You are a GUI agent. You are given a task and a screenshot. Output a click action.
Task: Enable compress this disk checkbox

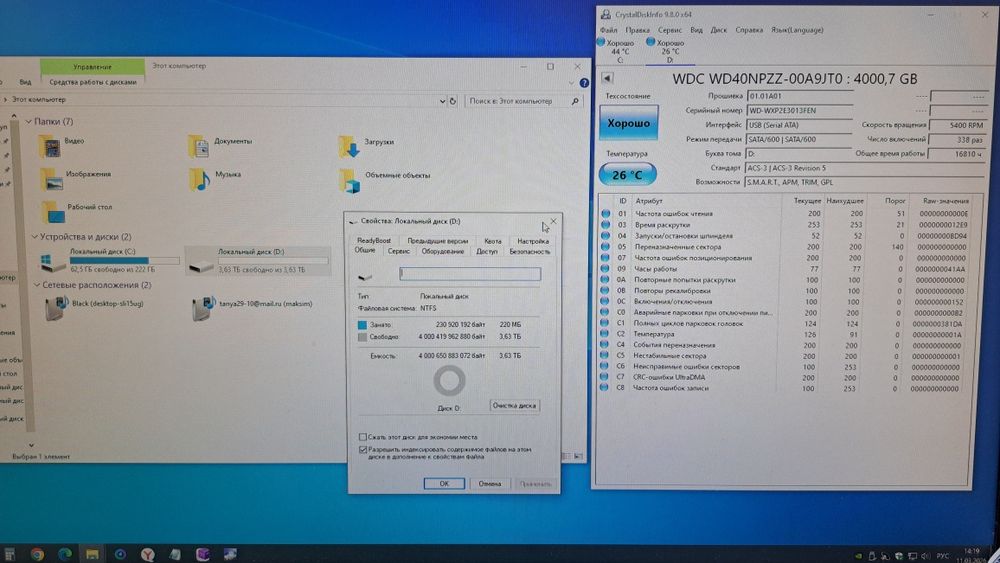[362, 437]
